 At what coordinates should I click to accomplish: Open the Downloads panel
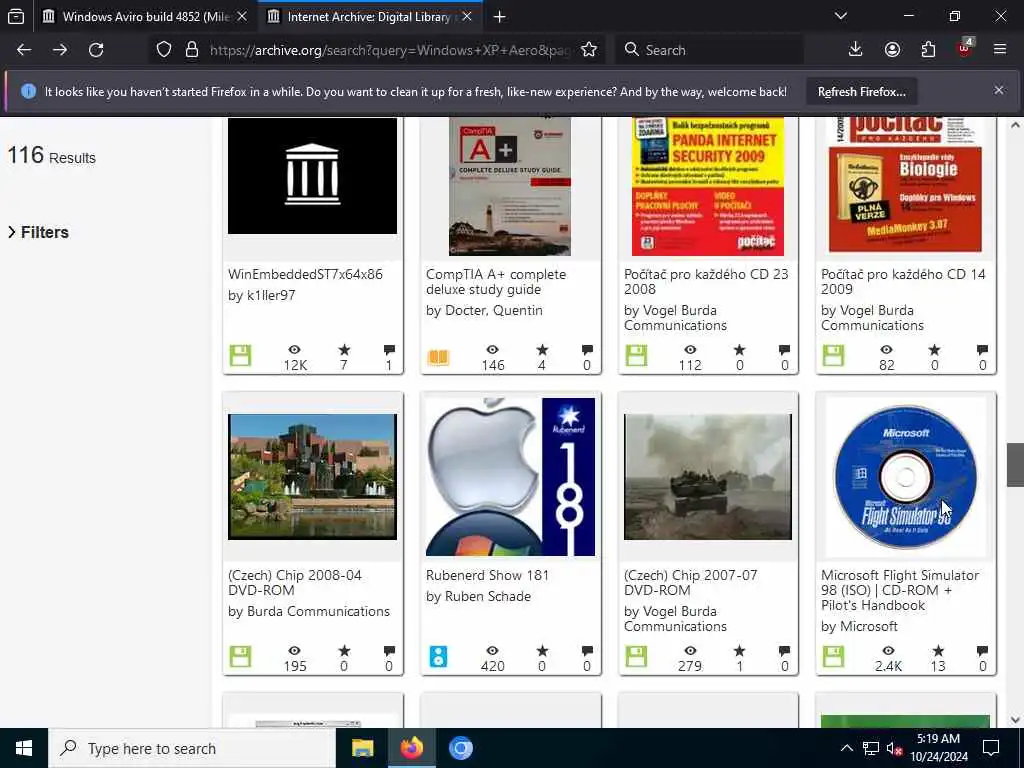click(x=856, y=50)
